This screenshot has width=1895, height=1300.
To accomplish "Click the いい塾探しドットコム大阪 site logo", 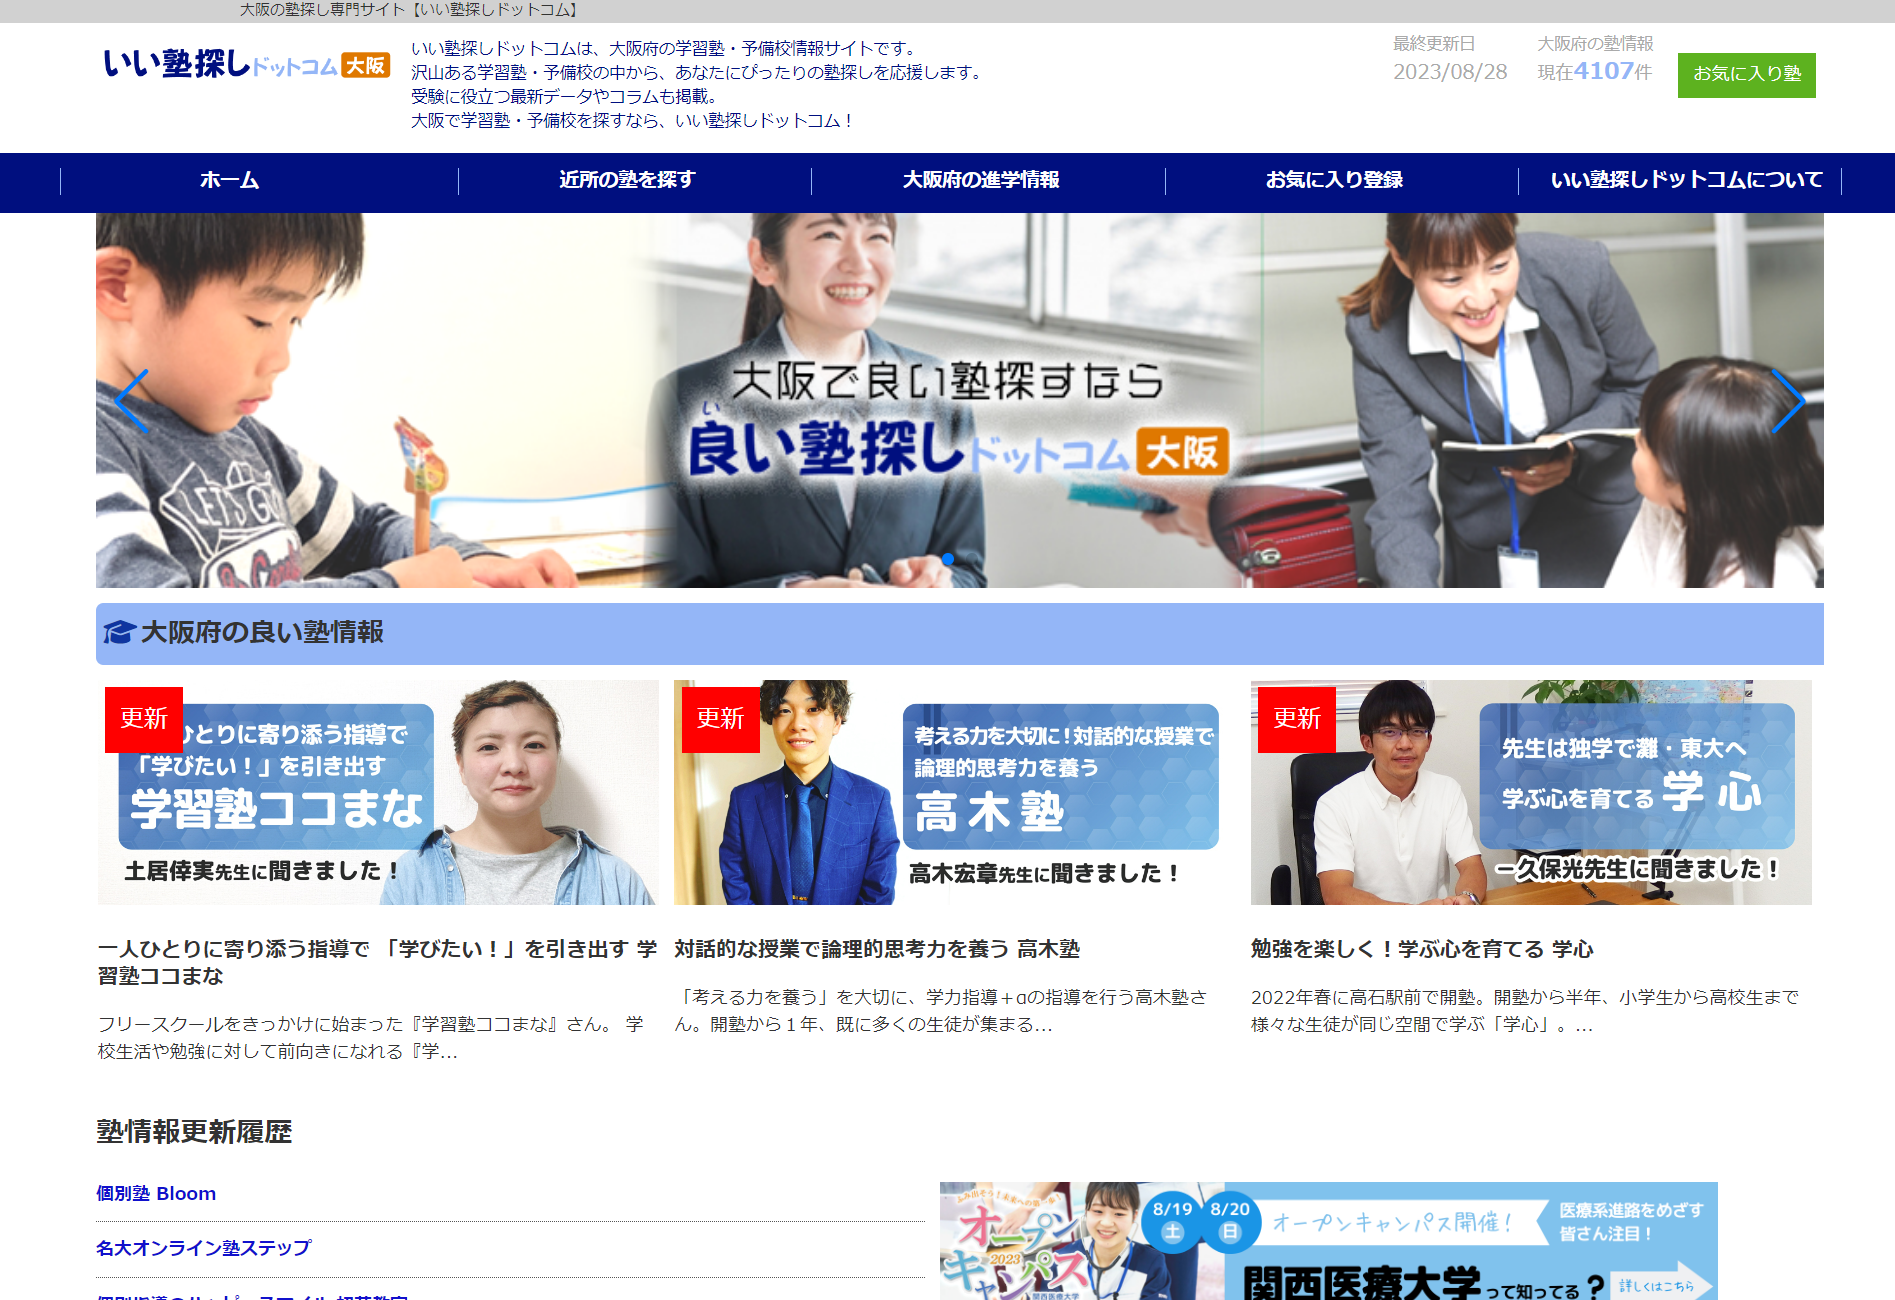I will click(x=246, y=64).
